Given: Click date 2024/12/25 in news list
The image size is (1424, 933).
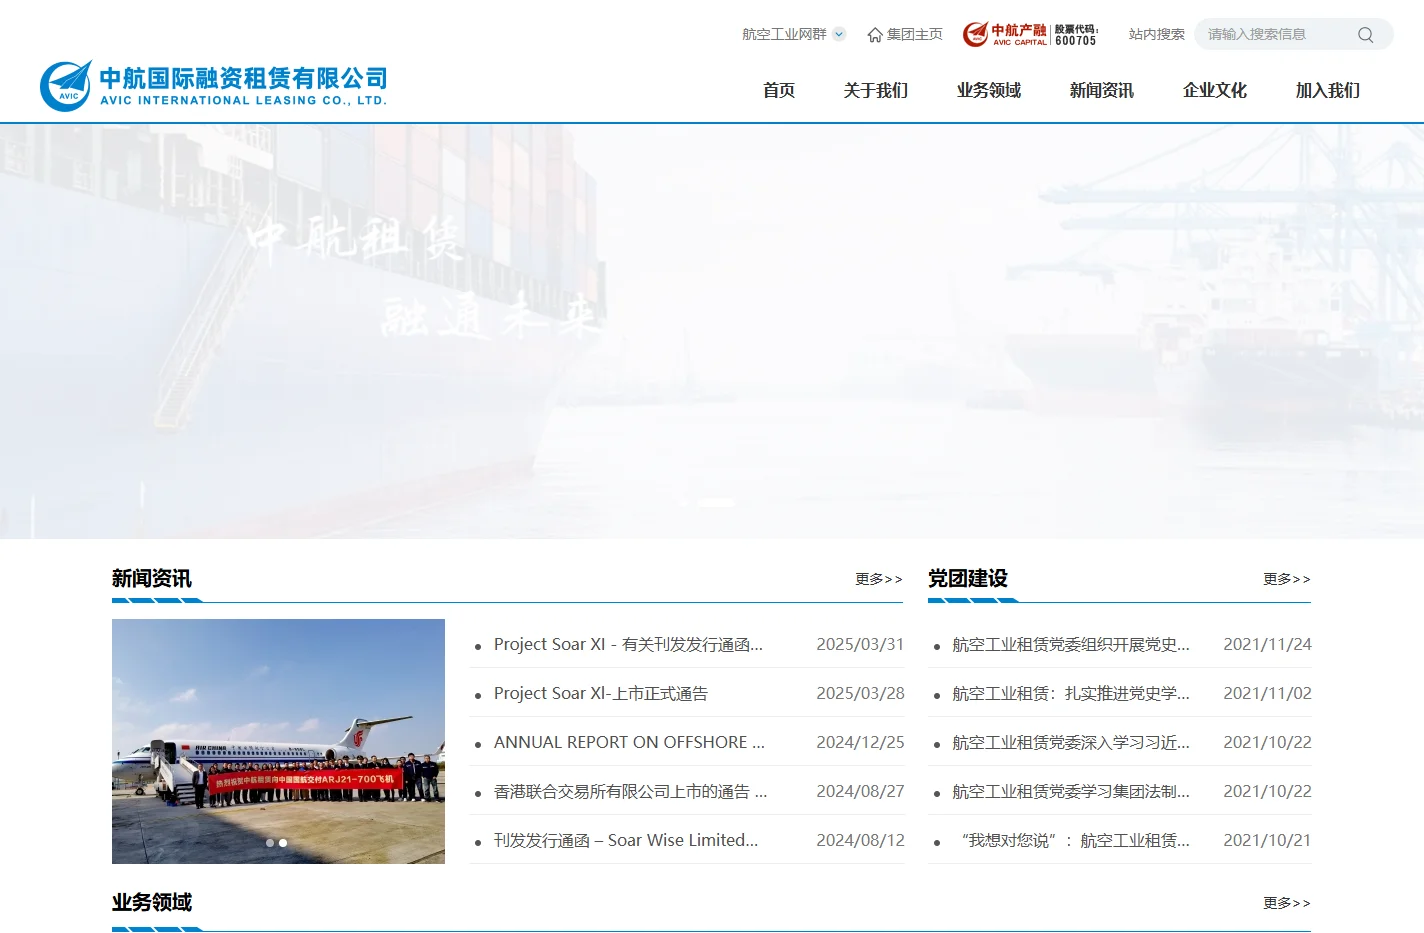Looking at the screenshot, I should tap(860, 742).
